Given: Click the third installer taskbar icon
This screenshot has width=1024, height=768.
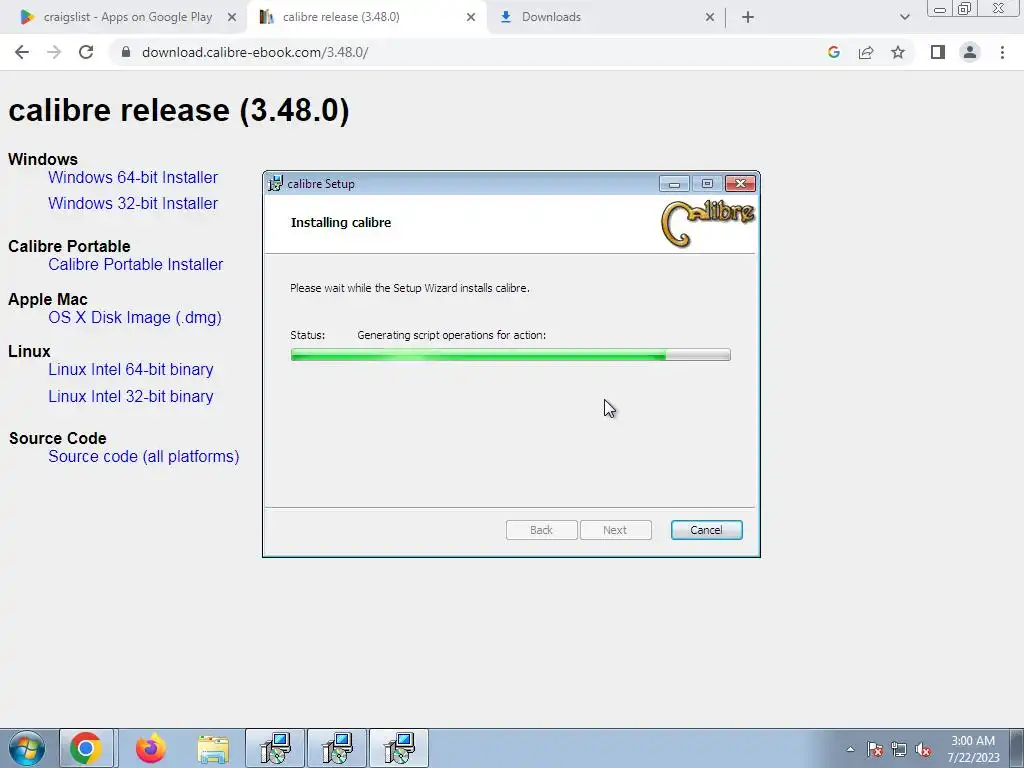Looking at the screenshot, I should point(399,748).
